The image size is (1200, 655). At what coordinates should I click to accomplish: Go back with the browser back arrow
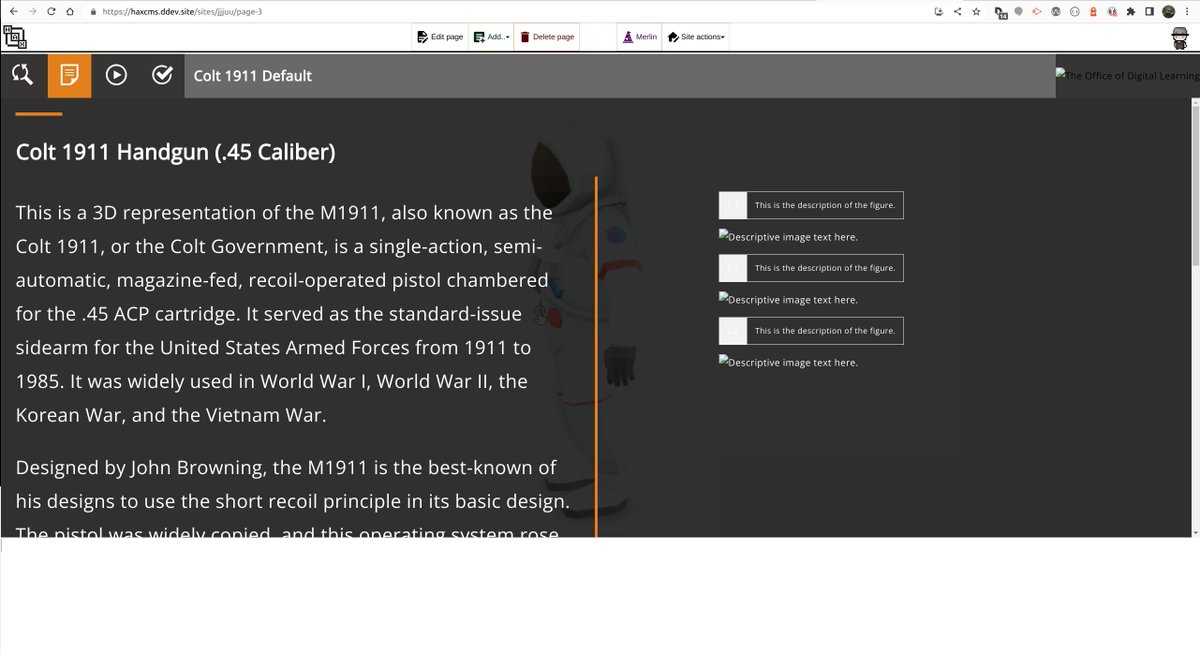click(x=13, y=12)
